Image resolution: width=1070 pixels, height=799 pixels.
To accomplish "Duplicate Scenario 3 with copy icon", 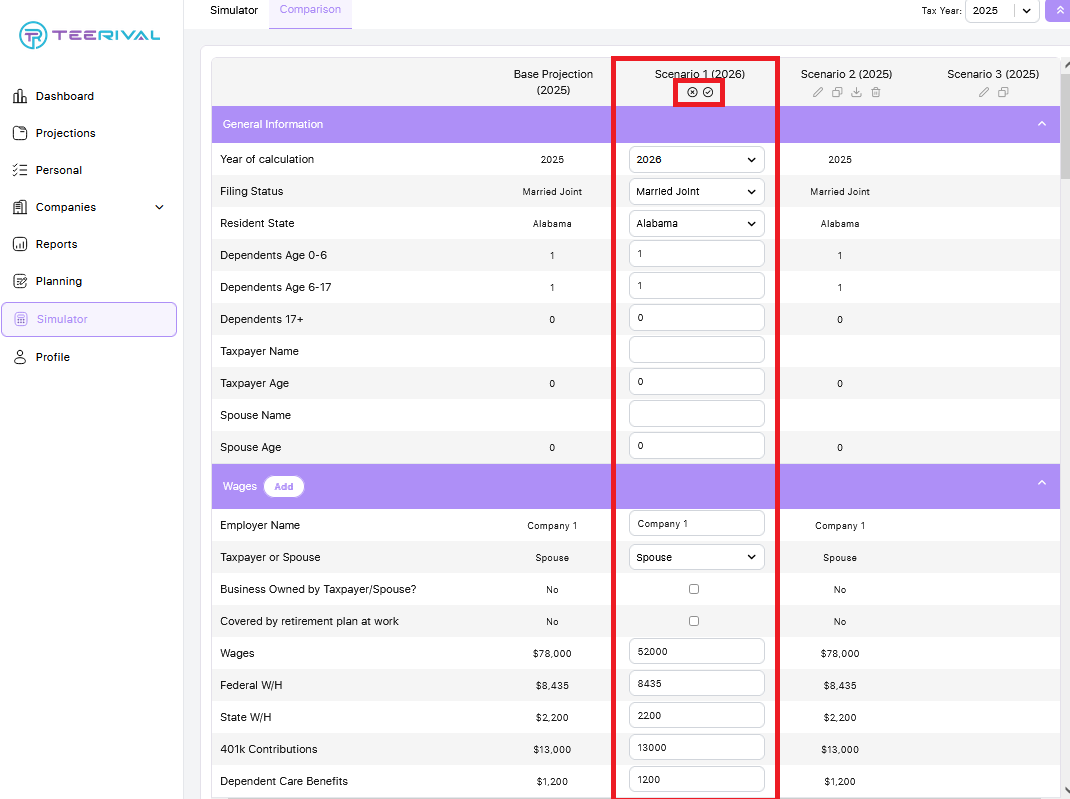I will point(1003,92).
